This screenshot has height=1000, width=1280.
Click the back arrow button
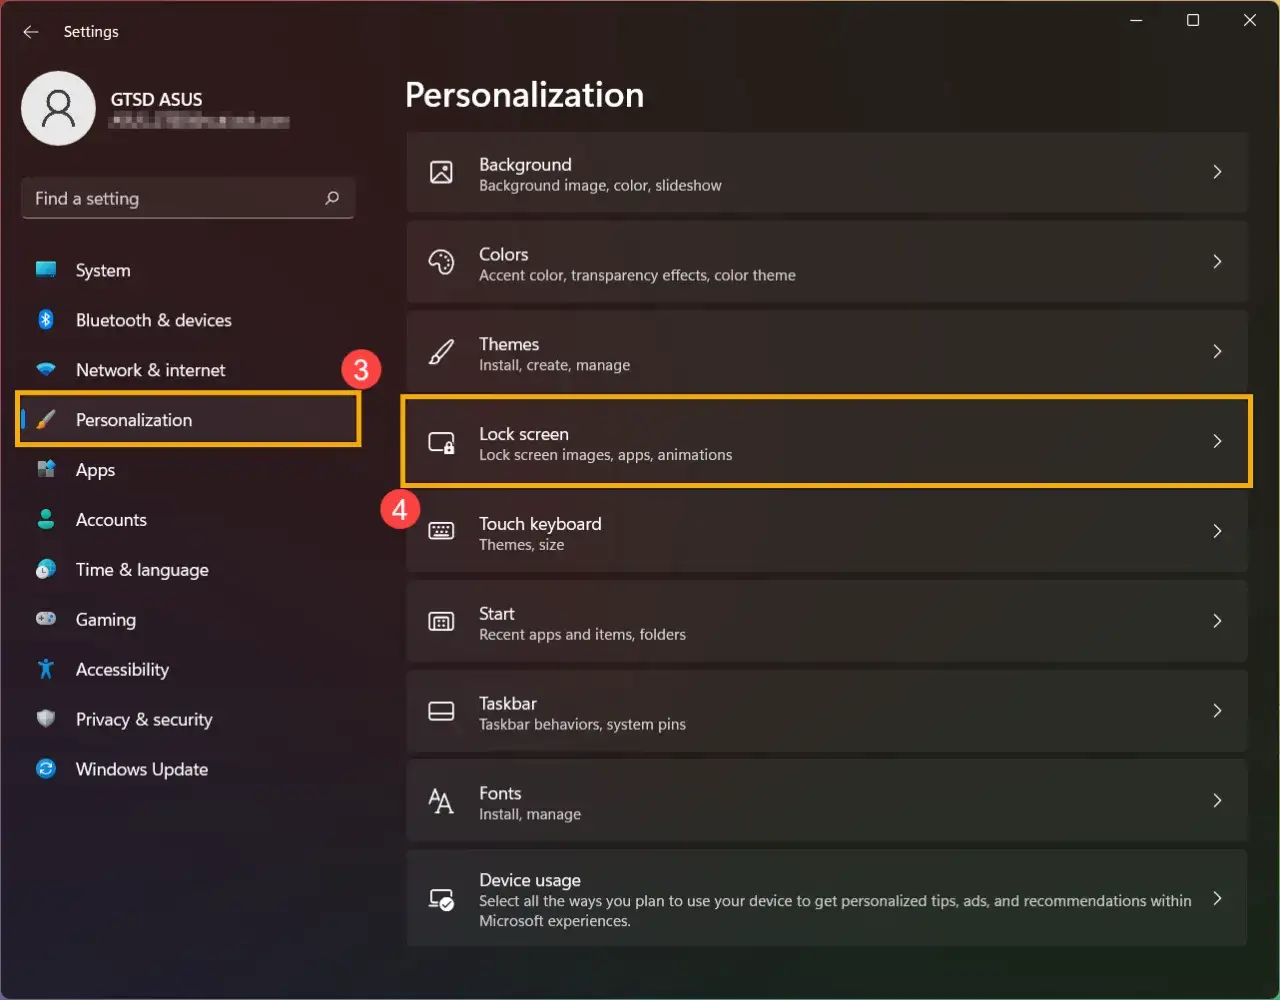pyautogui.click(x=30, y=31)
